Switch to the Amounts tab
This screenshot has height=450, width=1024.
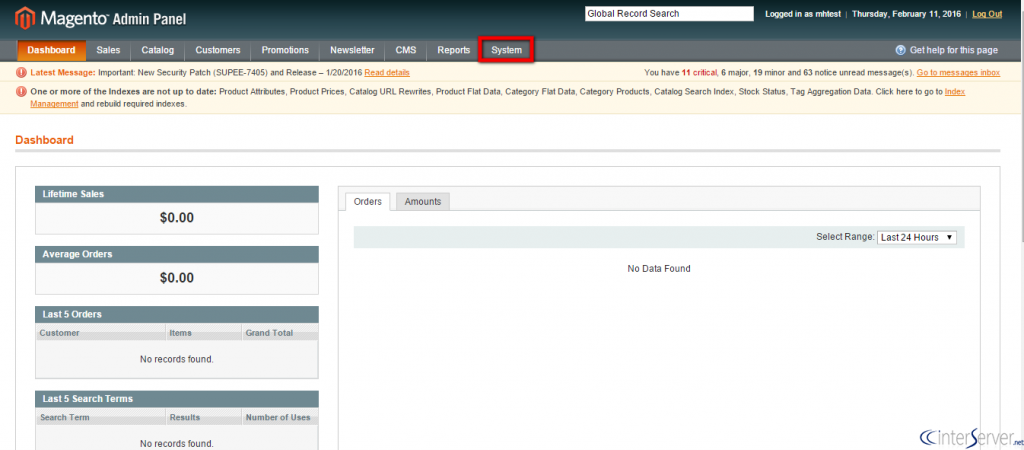click(423, 202)
